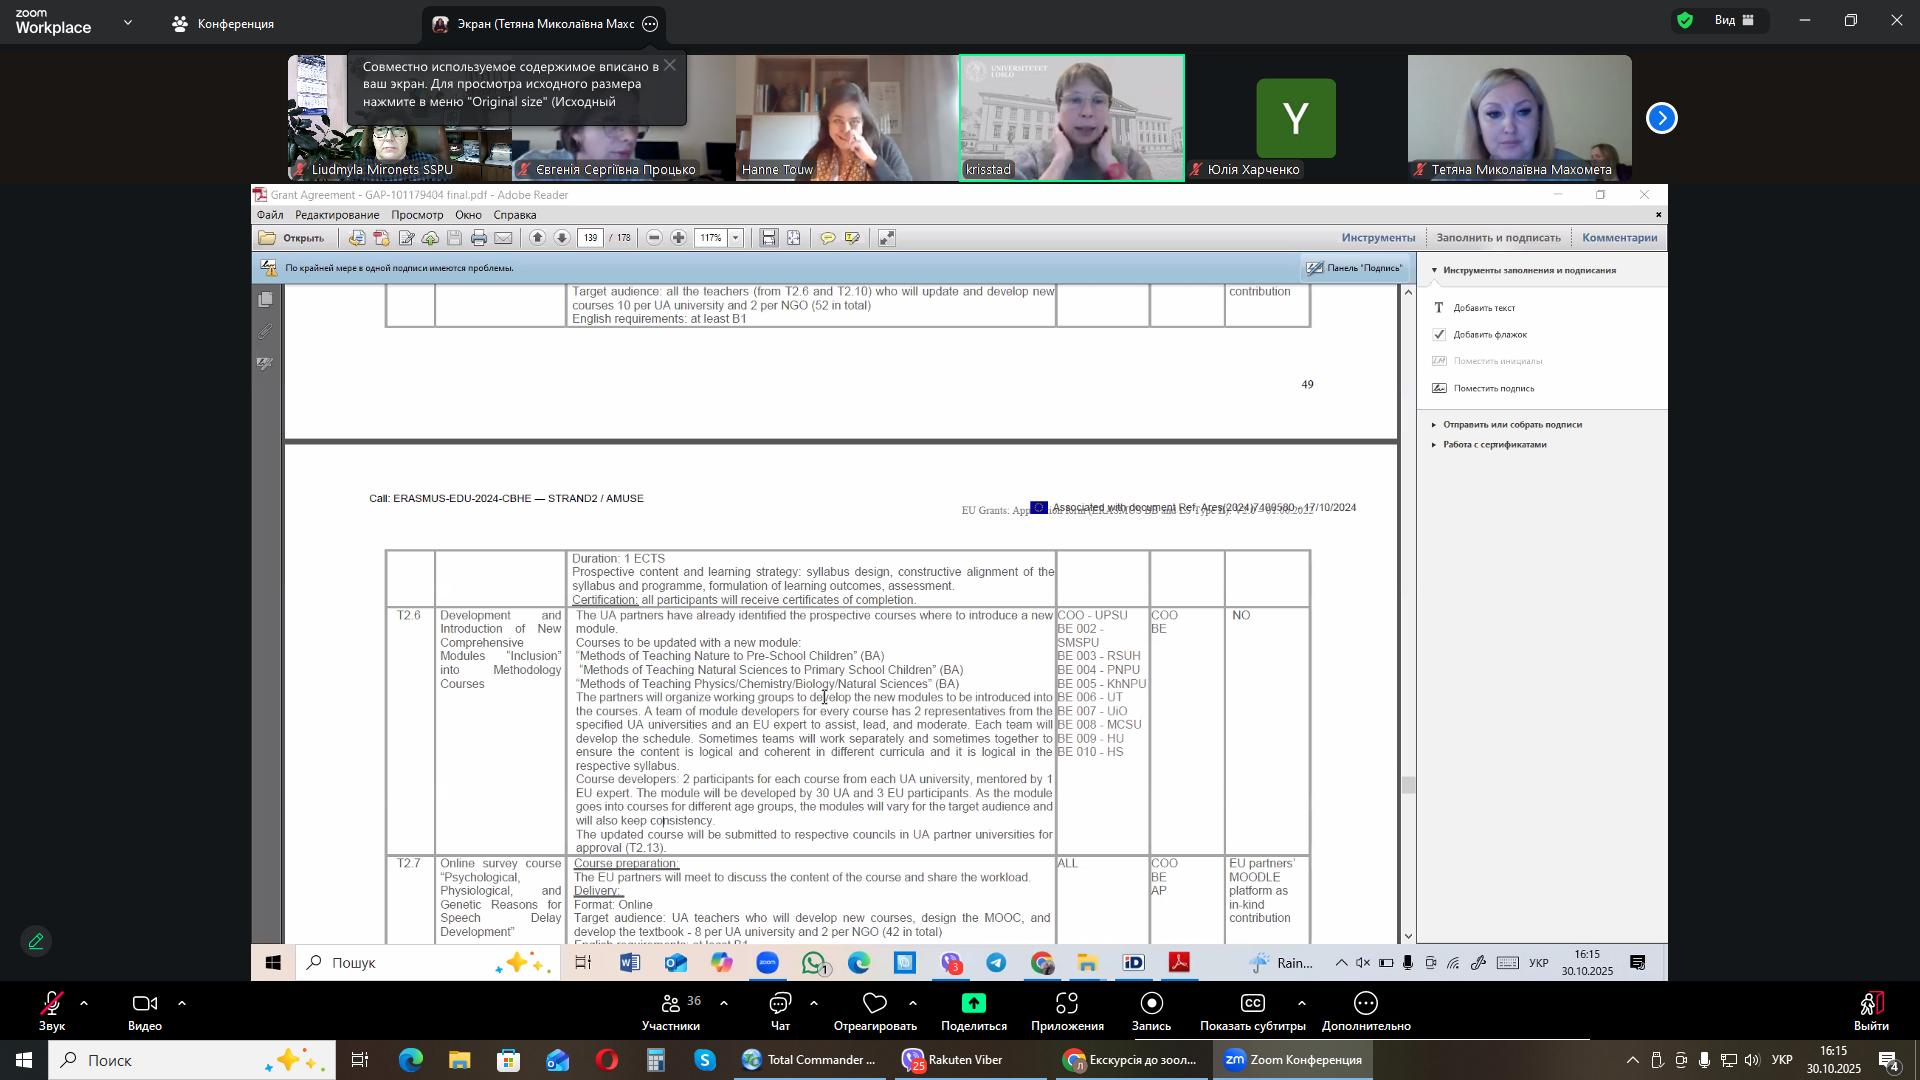Open the Вид view layout menu
1920x1080 pixels.
point(1726,20)
